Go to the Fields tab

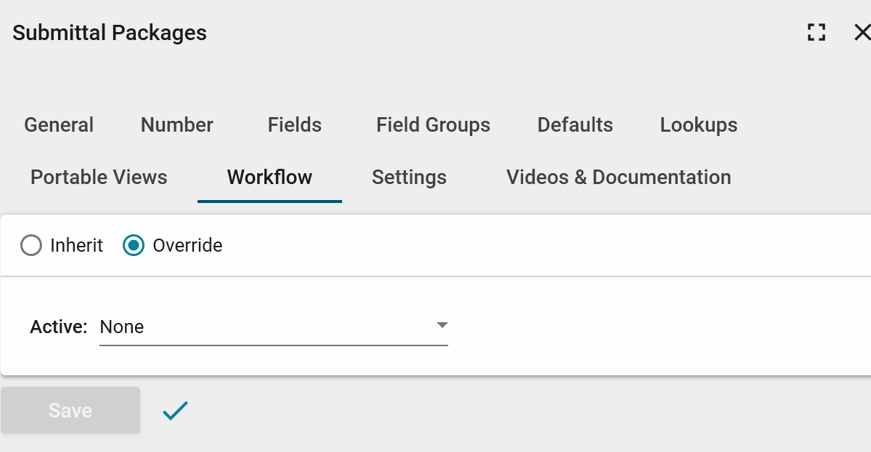[295, 125]
